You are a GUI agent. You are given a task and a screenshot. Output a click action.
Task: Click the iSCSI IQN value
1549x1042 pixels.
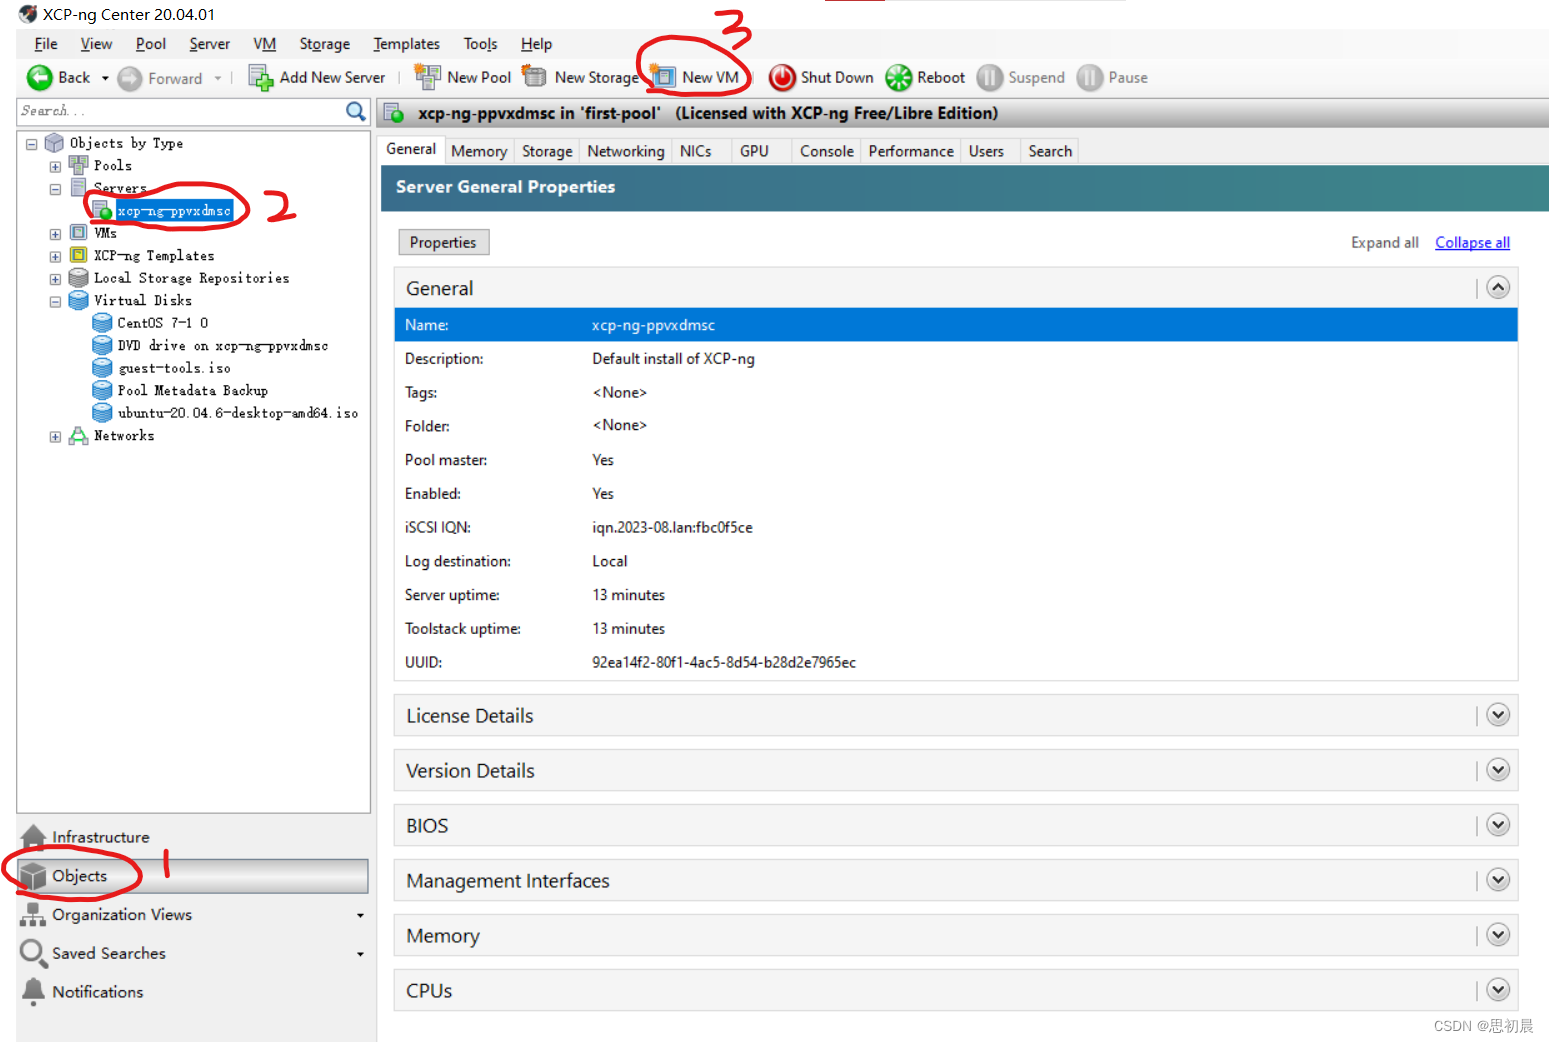(x=672, y=527)
